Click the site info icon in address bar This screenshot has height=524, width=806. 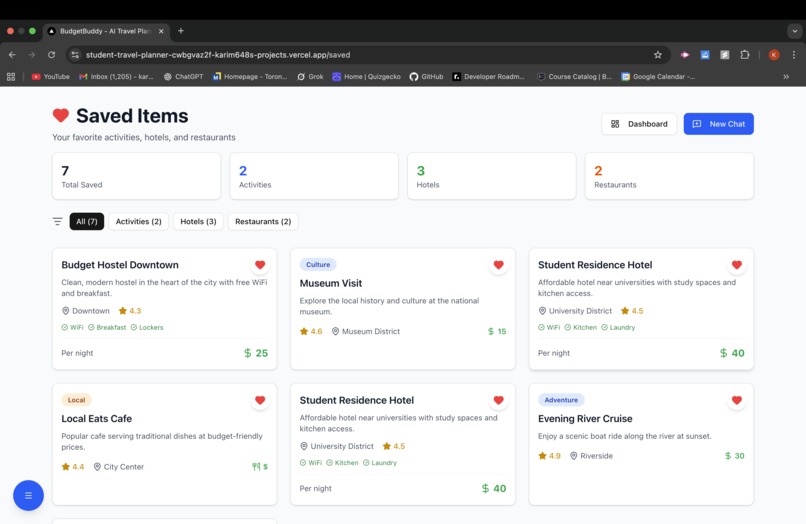coord(75,55)
